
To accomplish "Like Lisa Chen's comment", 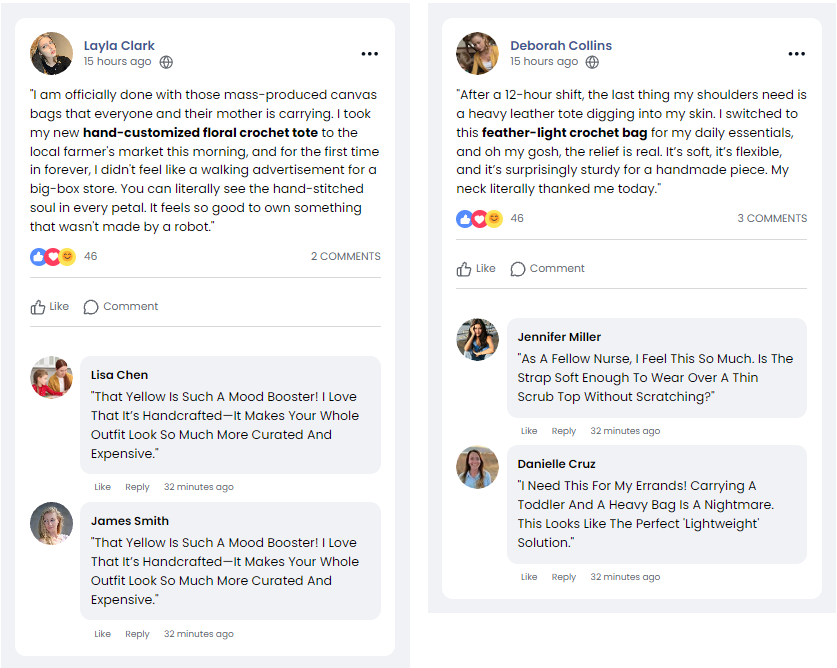I will tap(102, 487).
